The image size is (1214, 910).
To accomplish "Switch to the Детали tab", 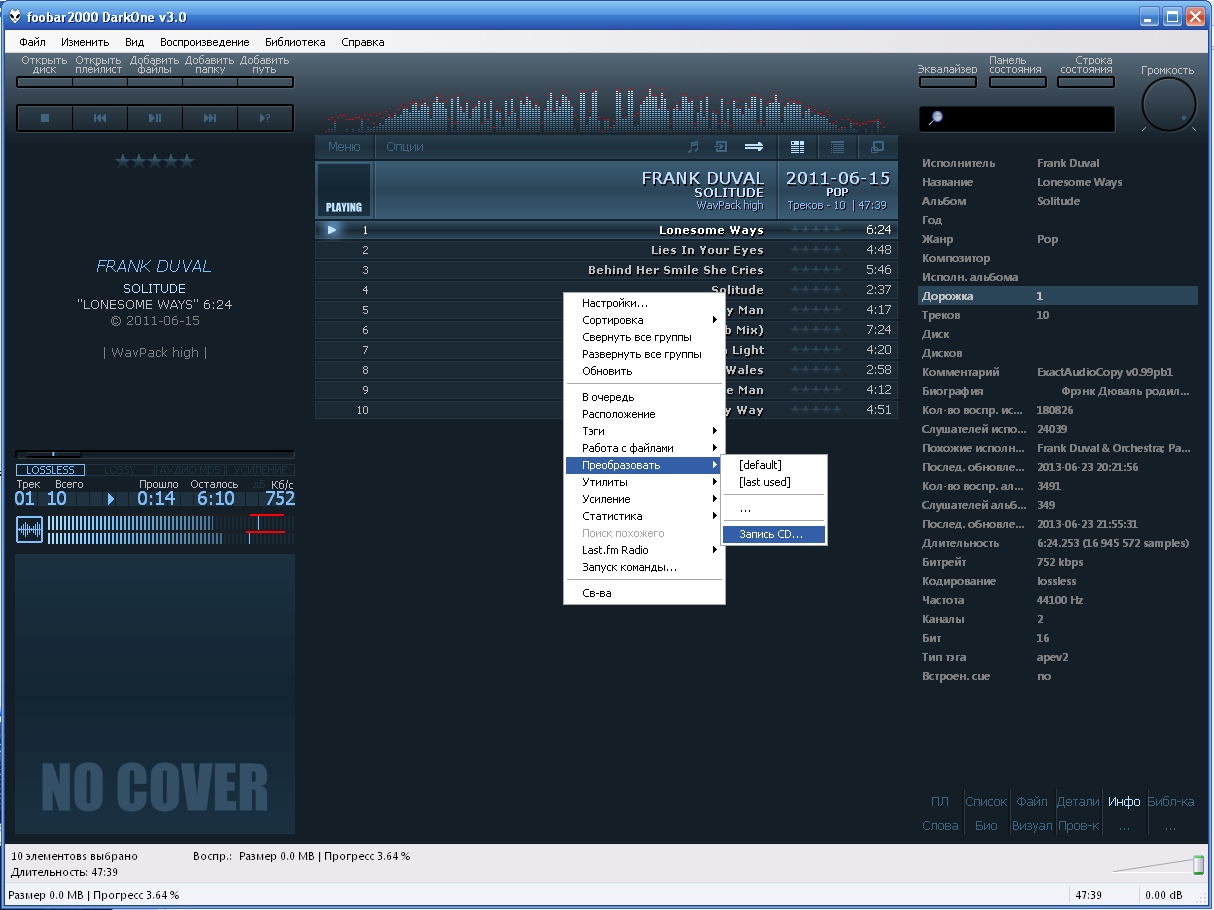I will [1078, 801].
